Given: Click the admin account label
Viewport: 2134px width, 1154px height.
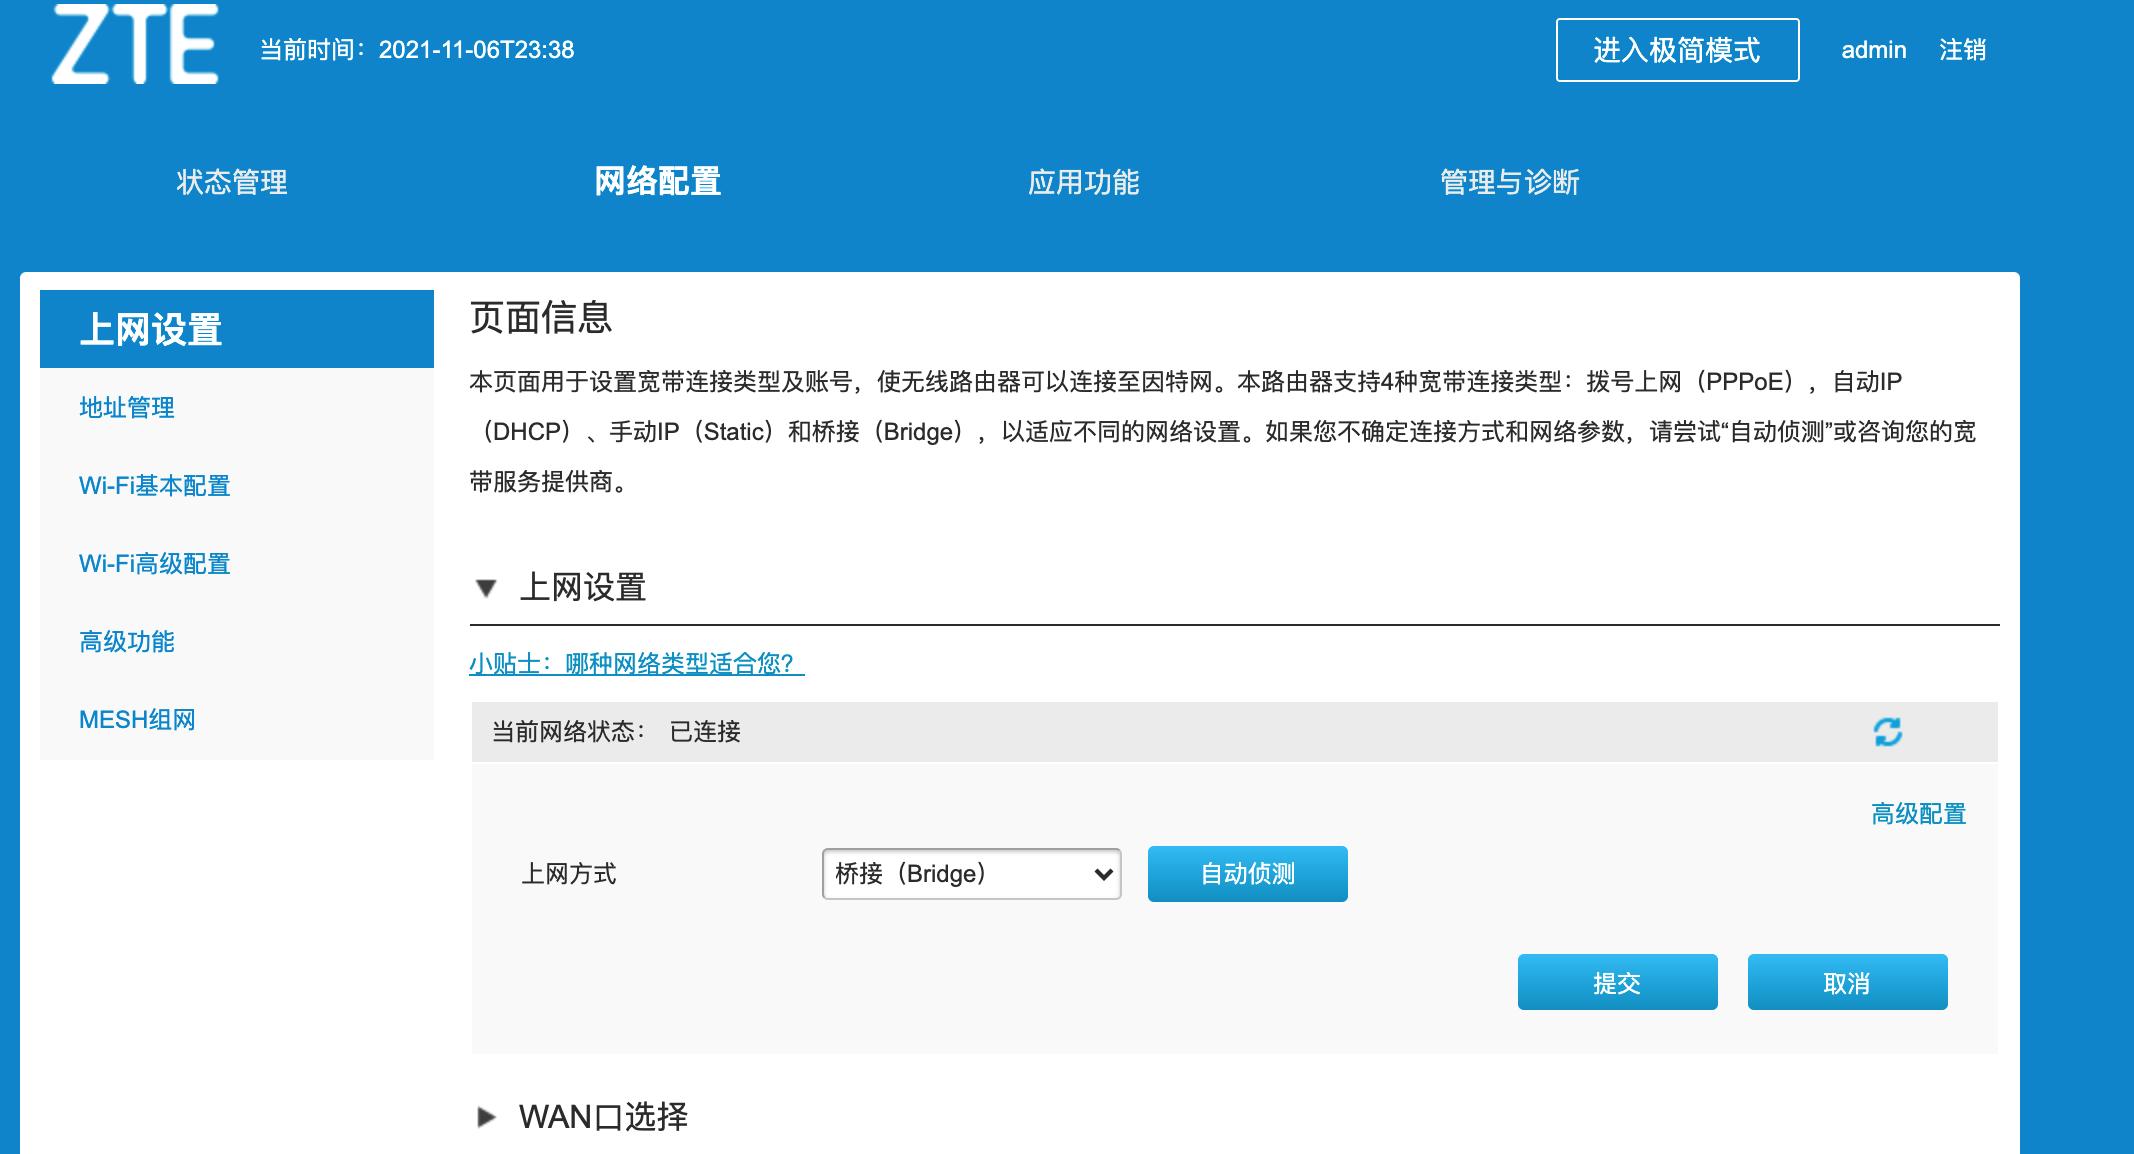Looking at the screenshot, I should pyautogui.click(x=1874, y=49).
